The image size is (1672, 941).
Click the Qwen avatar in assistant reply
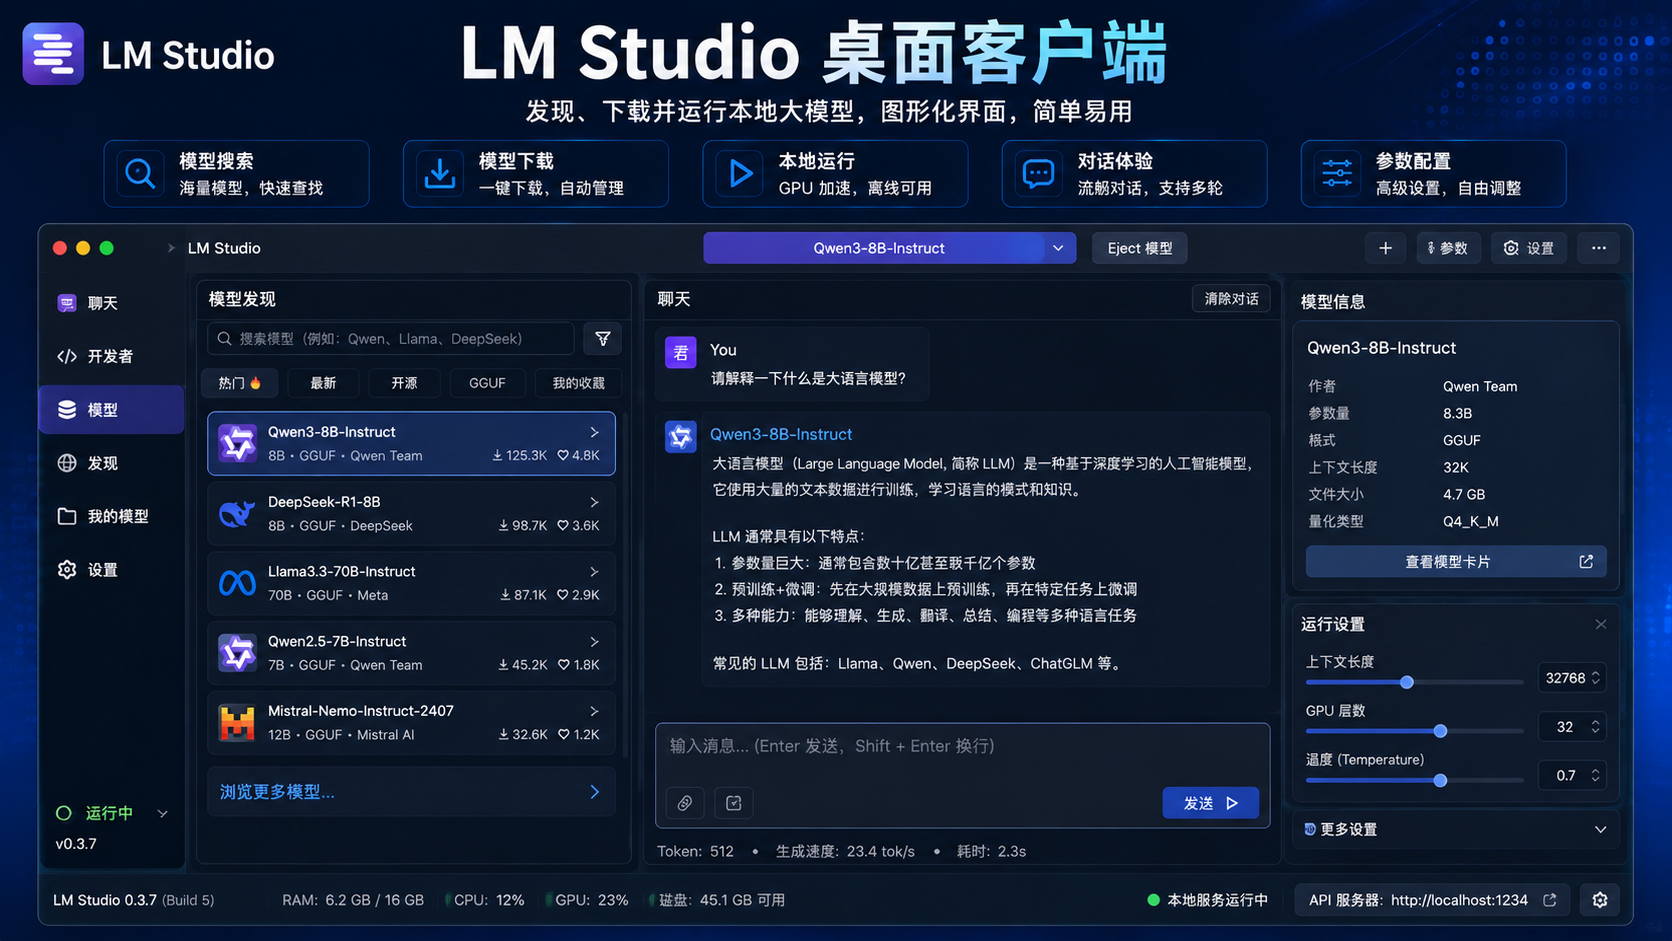(681, 436)
